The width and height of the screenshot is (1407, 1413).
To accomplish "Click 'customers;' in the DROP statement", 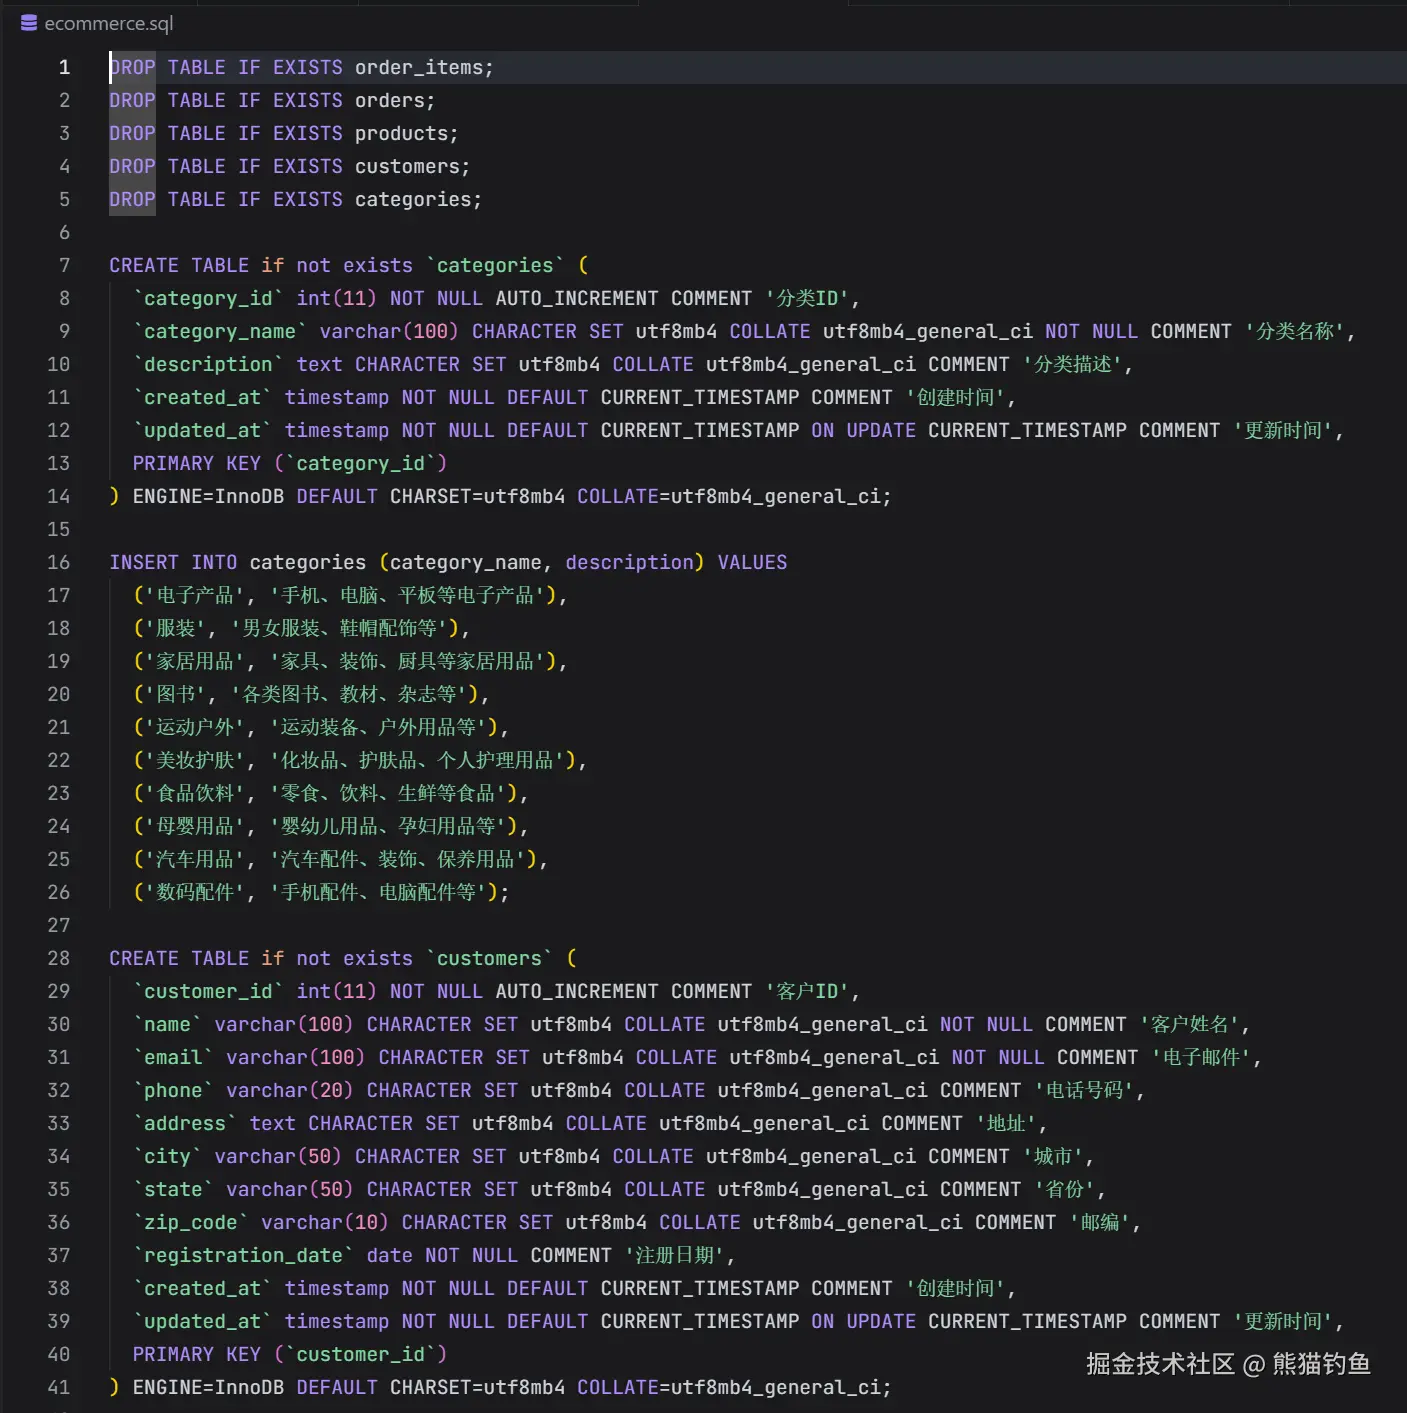I will [412, 166].
